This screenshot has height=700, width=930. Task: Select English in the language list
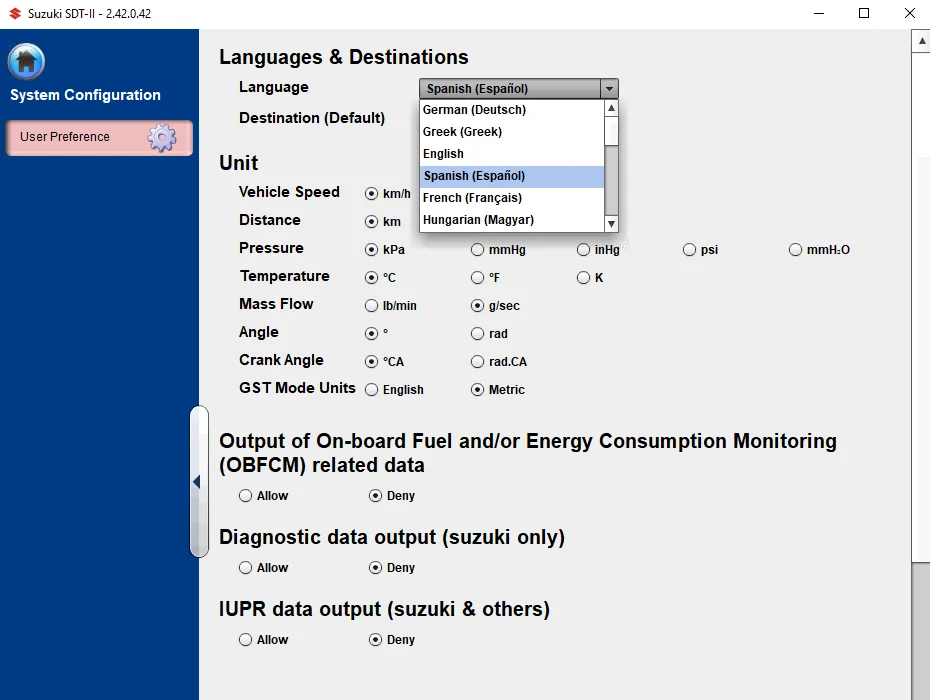(x=443, y=154)
